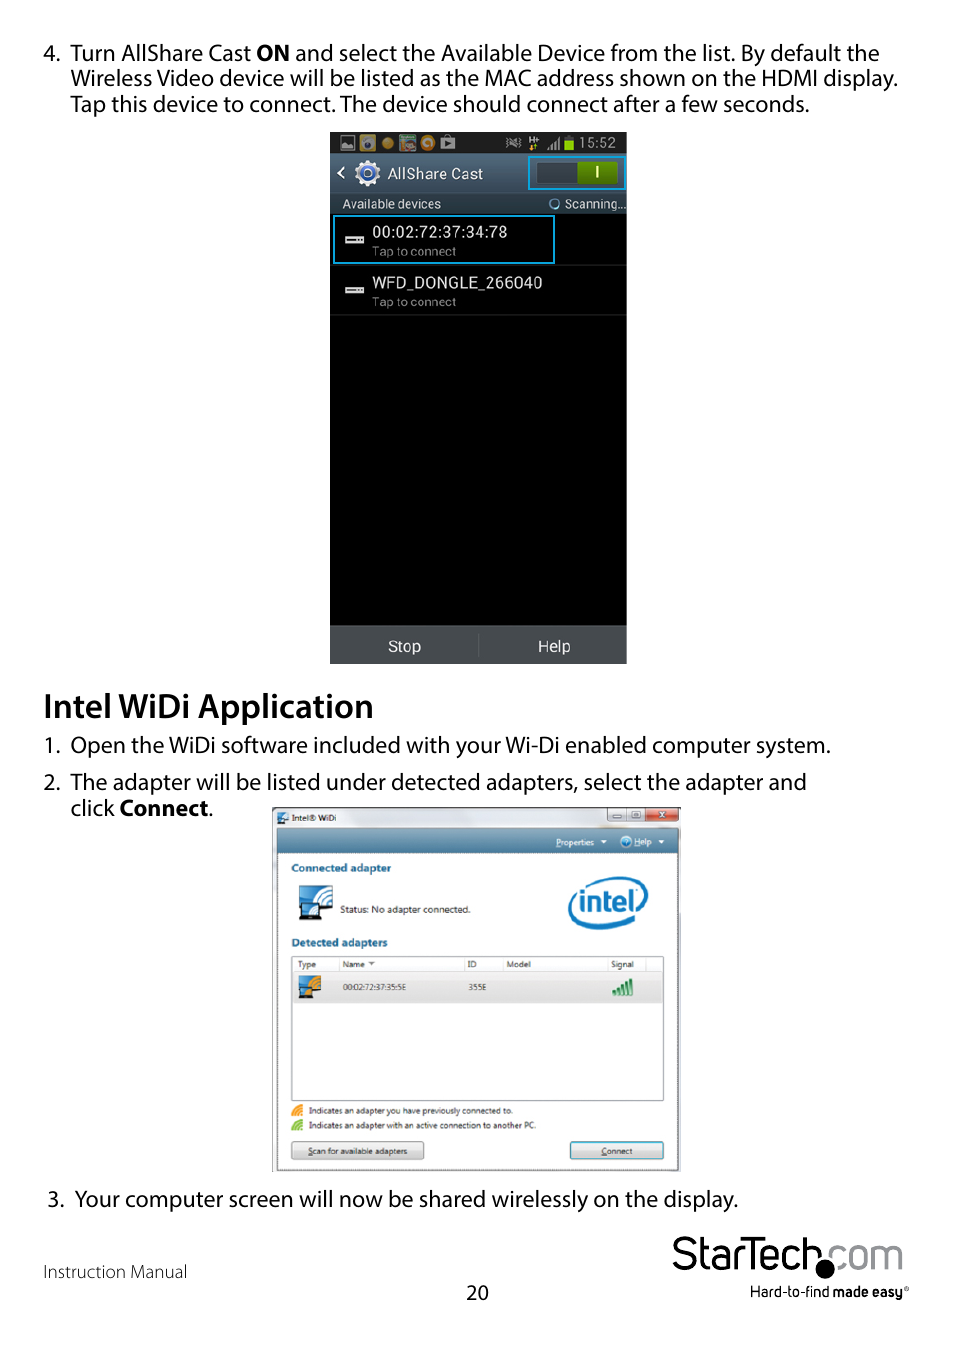Tap the battery icon in phone status bar
Viewport: 954px width, 1345px height.
click(569, 143)
